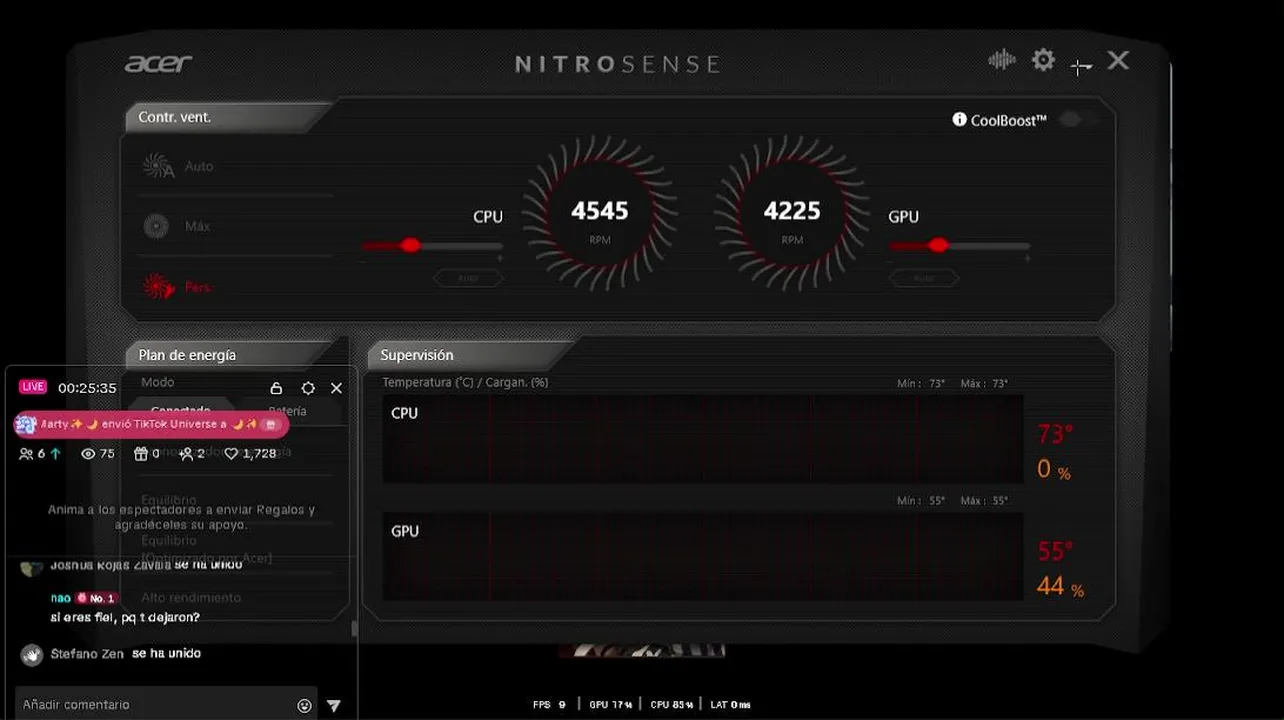Click the heart likes icon showing 1,728
Image resolution: width=1284 pixels, height=720 pixels.
coord(231,454)
